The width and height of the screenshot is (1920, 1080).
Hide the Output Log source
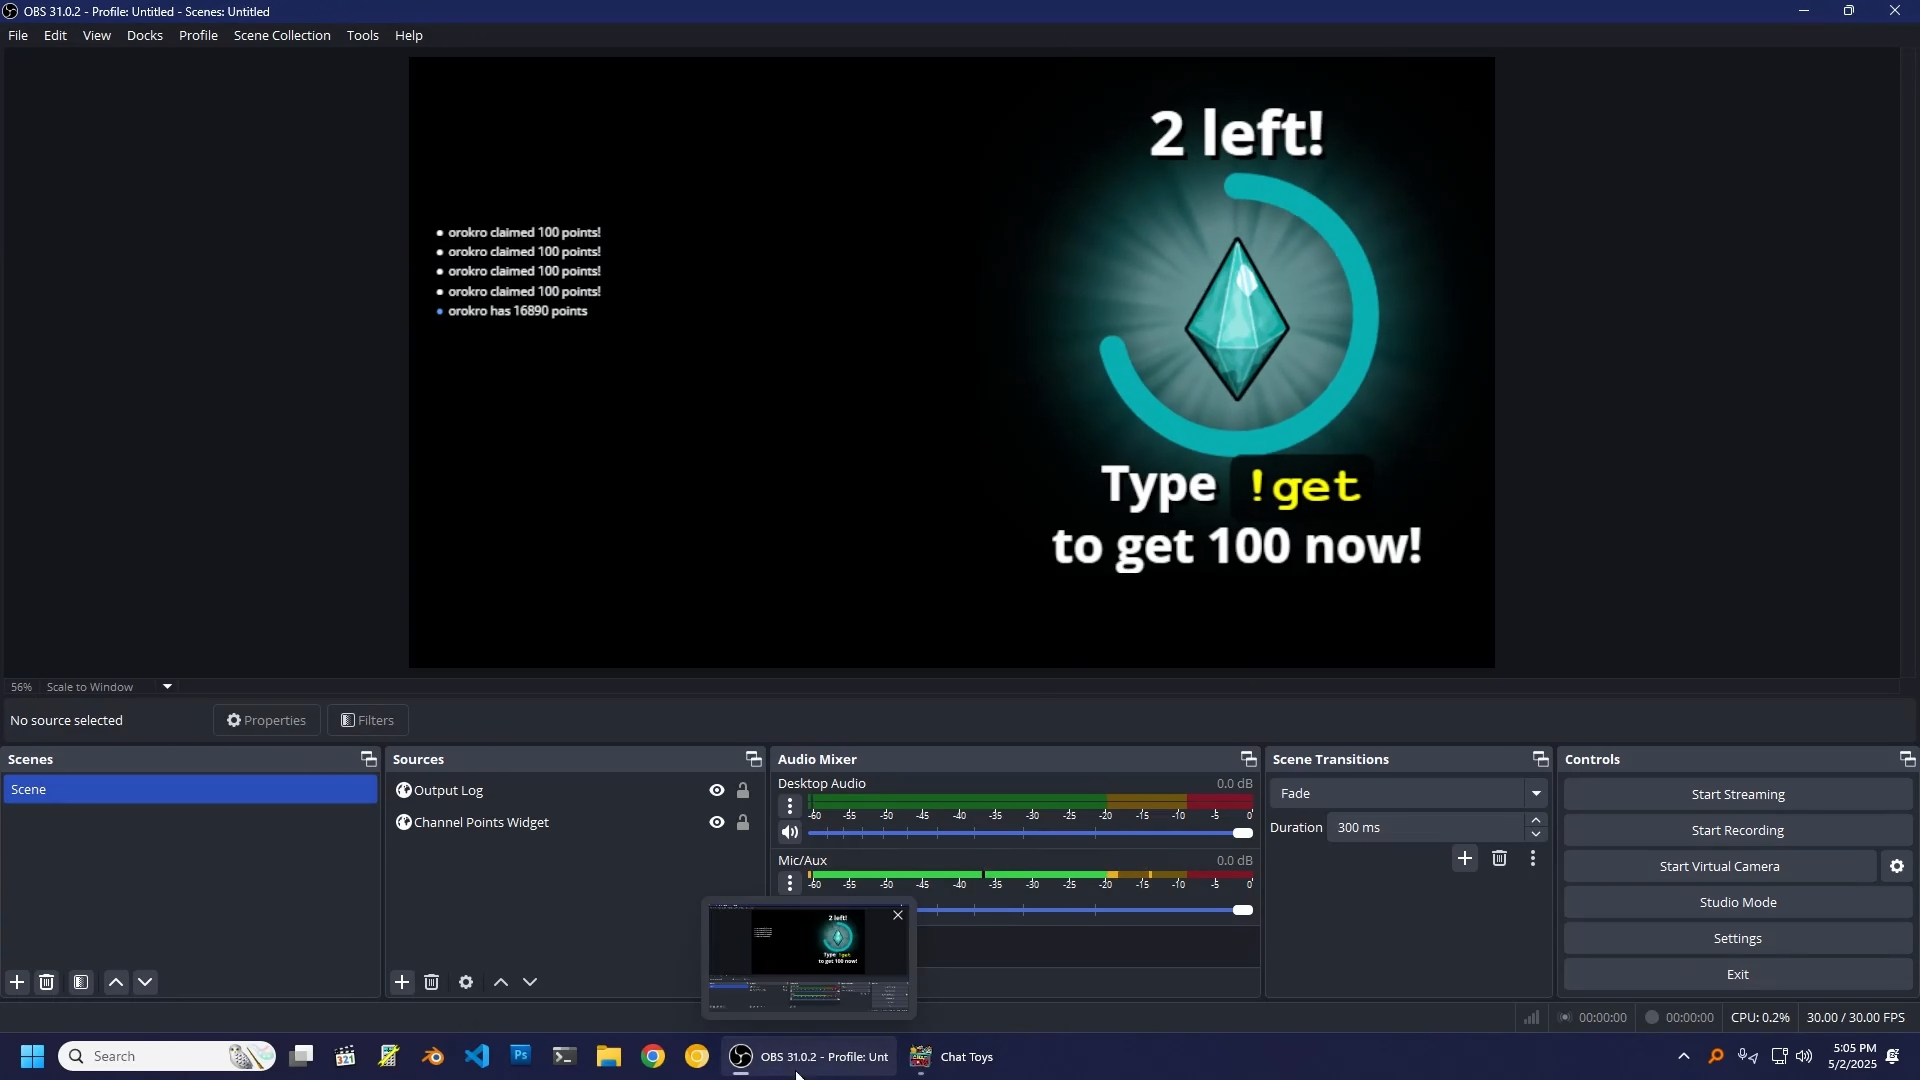tap(717, 792)
